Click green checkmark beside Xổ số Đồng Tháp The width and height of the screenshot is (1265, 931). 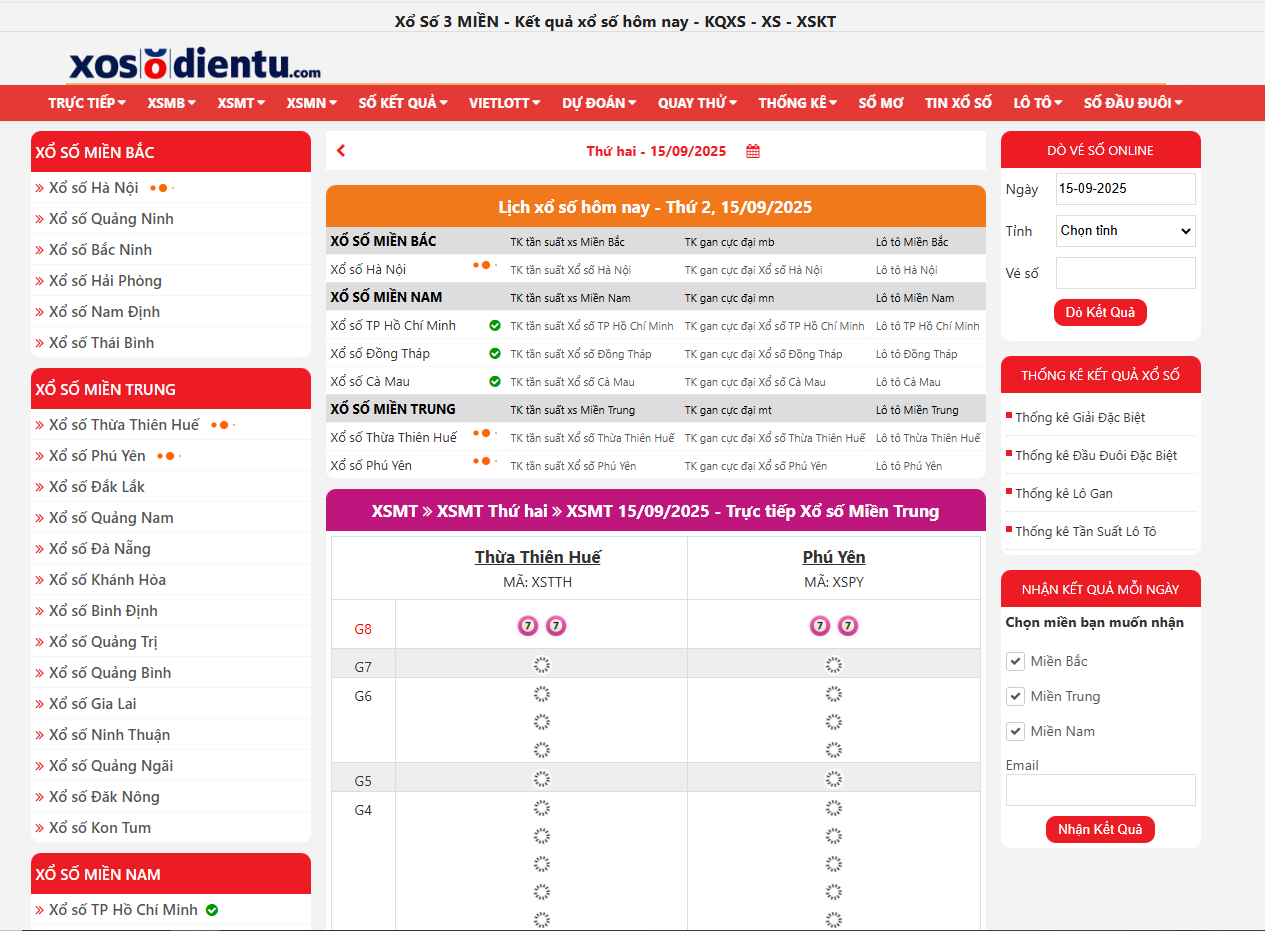(x=495, y=354)
